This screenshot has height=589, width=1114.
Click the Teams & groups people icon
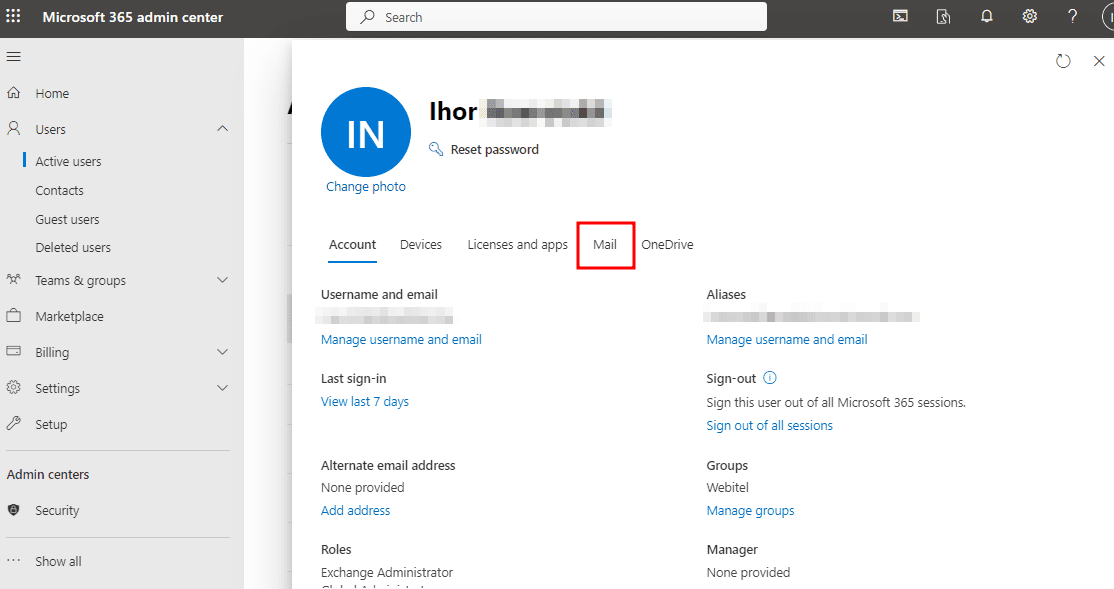point(13,279)
